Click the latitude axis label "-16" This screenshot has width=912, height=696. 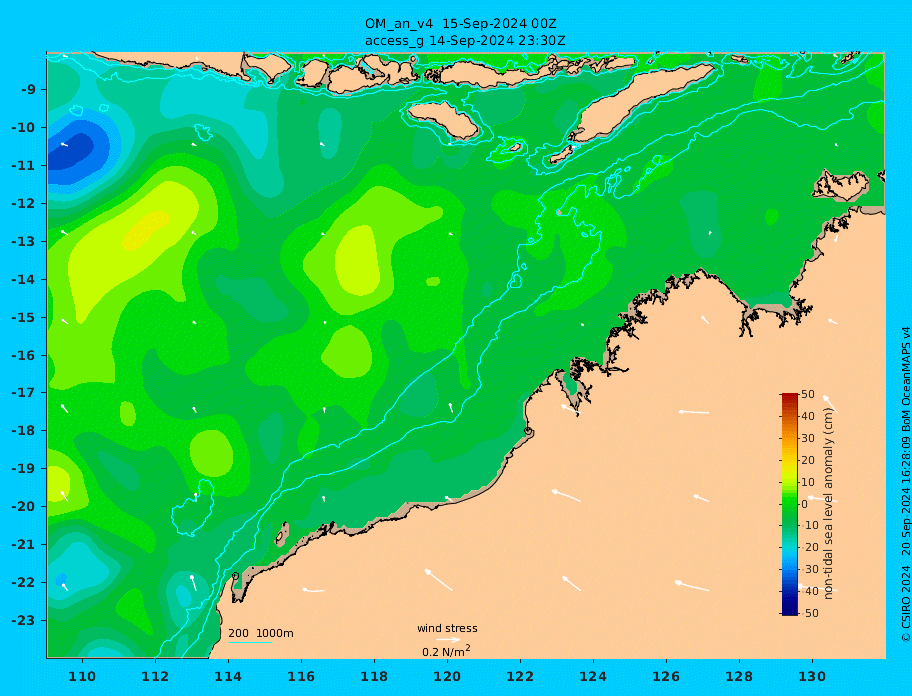(23, 355)
